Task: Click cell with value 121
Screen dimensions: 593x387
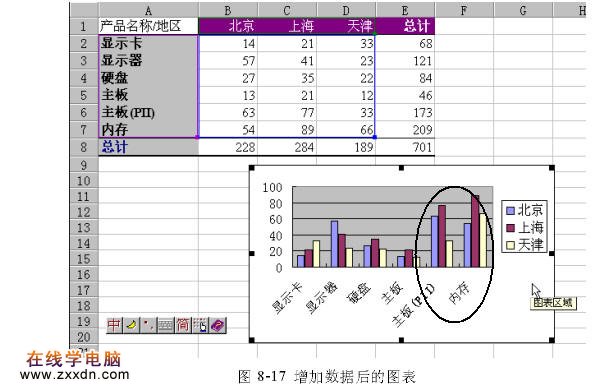Action: pyautogui.click(x=405, y=61)
